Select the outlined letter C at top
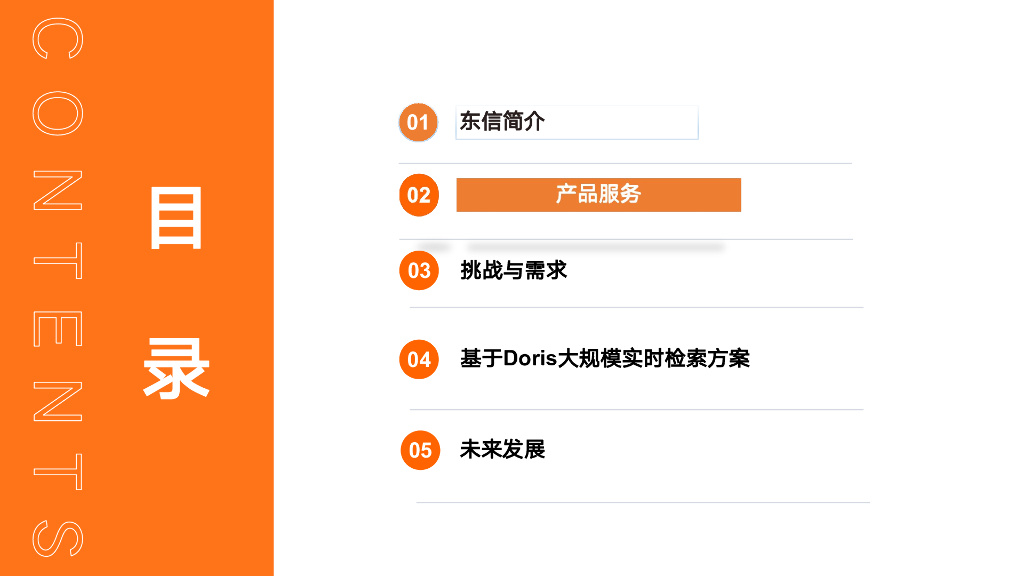 [x=58, y=40]
